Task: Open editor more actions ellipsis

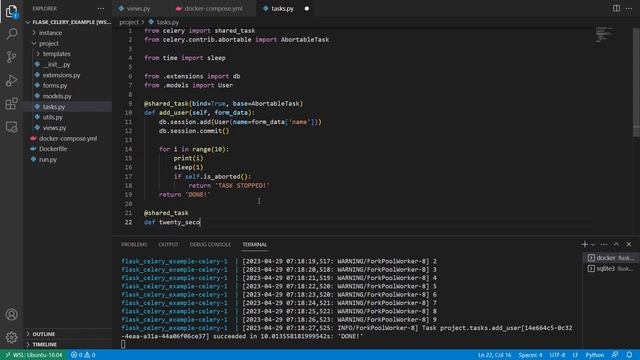Action: click(x=629, y=9)
